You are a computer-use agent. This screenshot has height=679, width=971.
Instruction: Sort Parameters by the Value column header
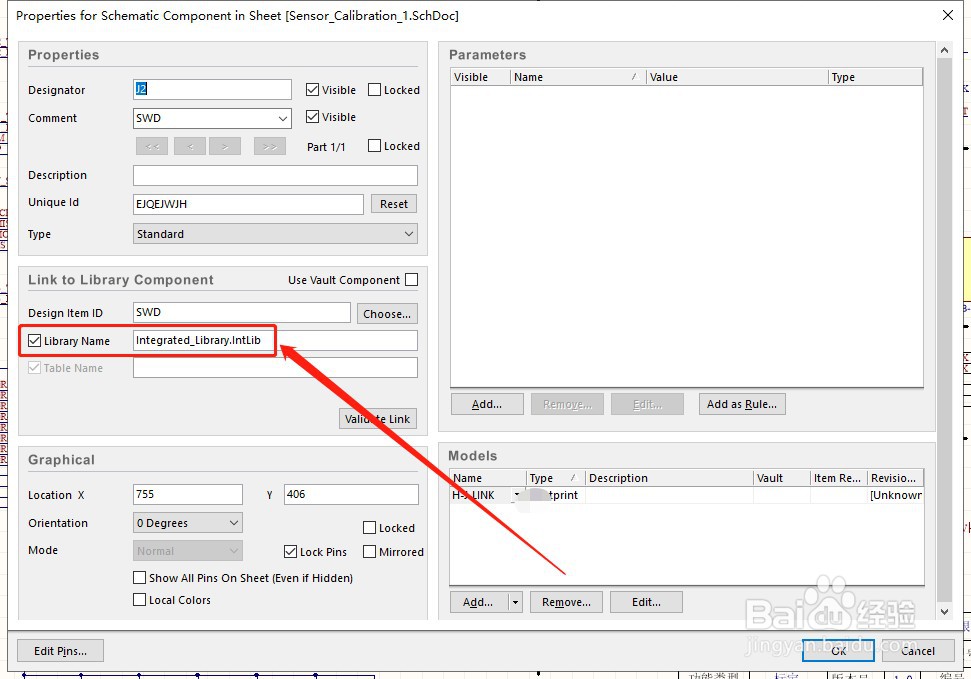737,77
